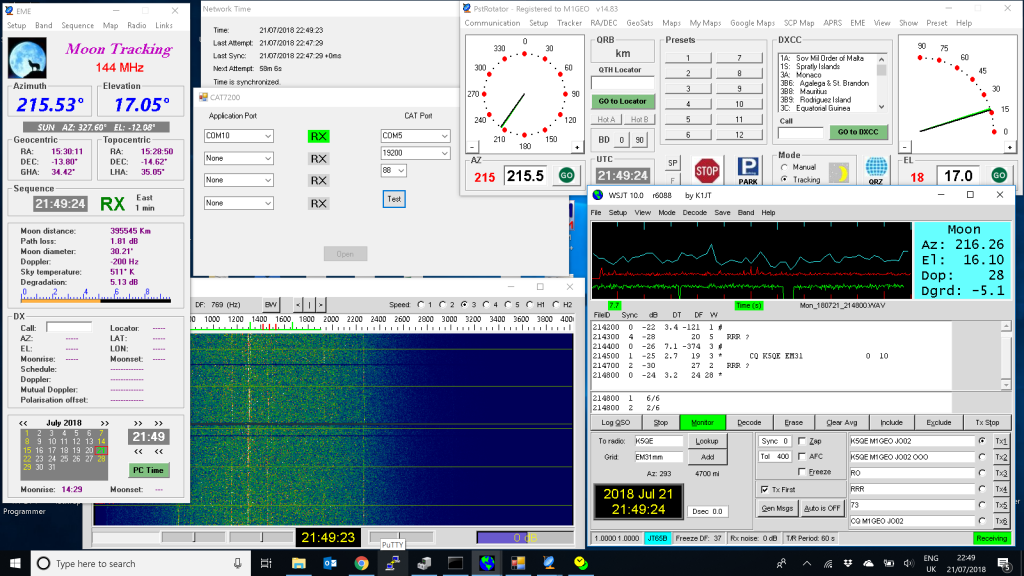Click the plus button under the elevation dial
The height and width of the screenshot is (576, 1024).
click(1010, 148)
